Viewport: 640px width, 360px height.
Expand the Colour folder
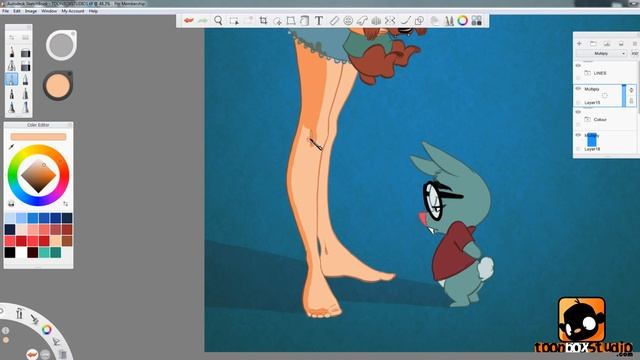click(x=587, y=119)
